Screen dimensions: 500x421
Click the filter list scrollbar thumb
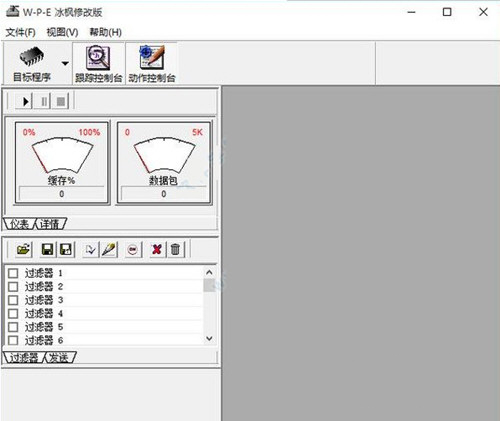(209, 285)
